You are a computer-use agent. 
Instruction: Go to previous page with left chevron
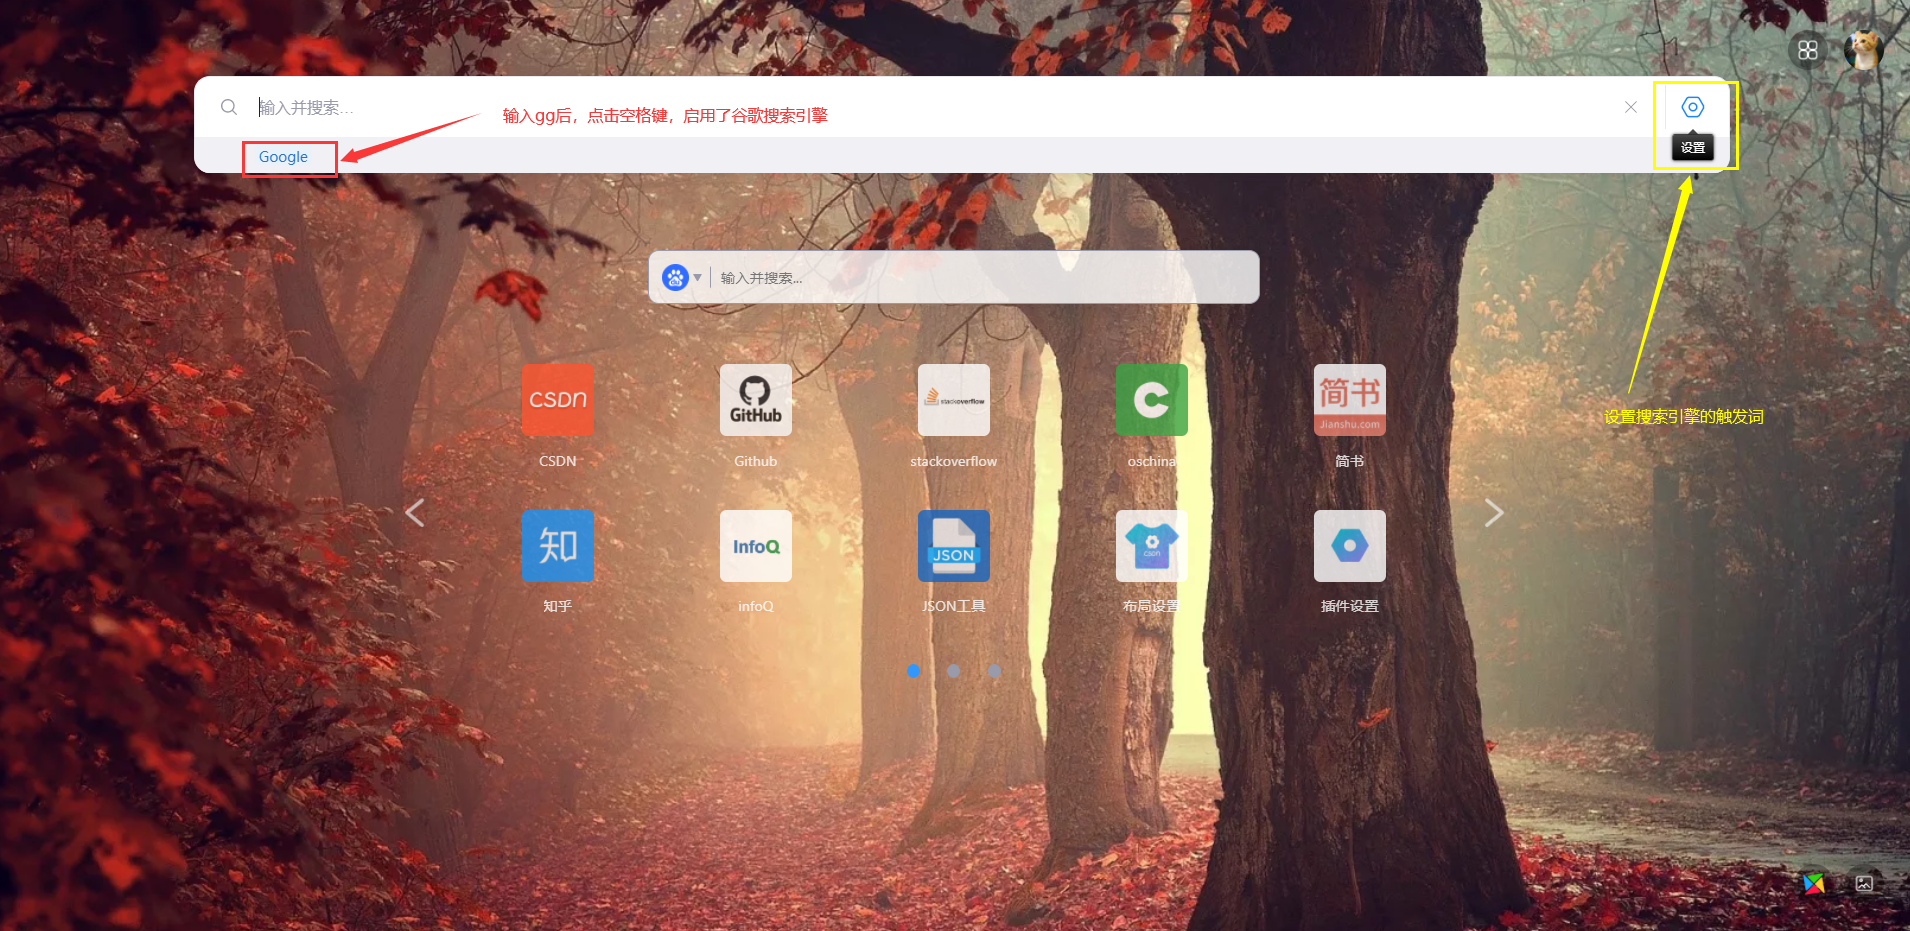415,513
